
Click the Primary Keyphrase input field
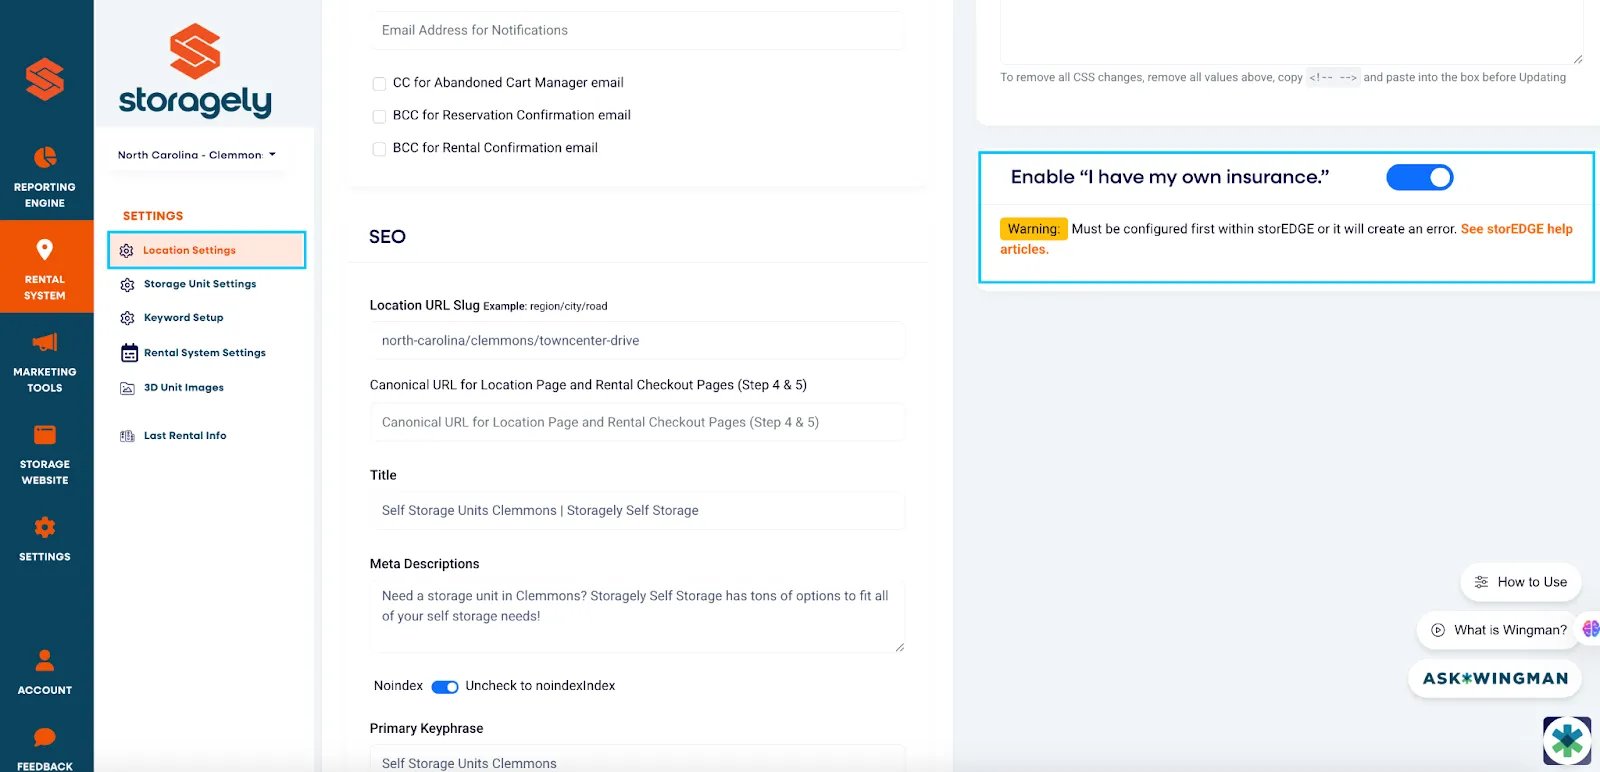pyautogui.click(x=637, y=759)
